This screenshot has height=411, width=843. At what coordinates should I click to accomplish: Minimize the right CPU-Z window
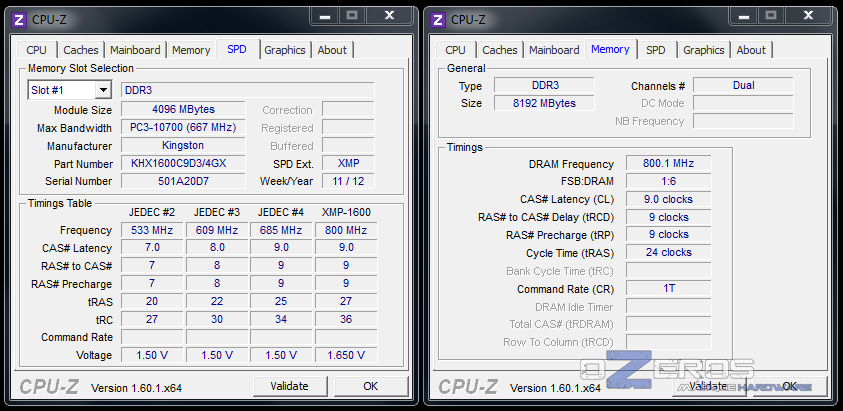coord(744,16)
